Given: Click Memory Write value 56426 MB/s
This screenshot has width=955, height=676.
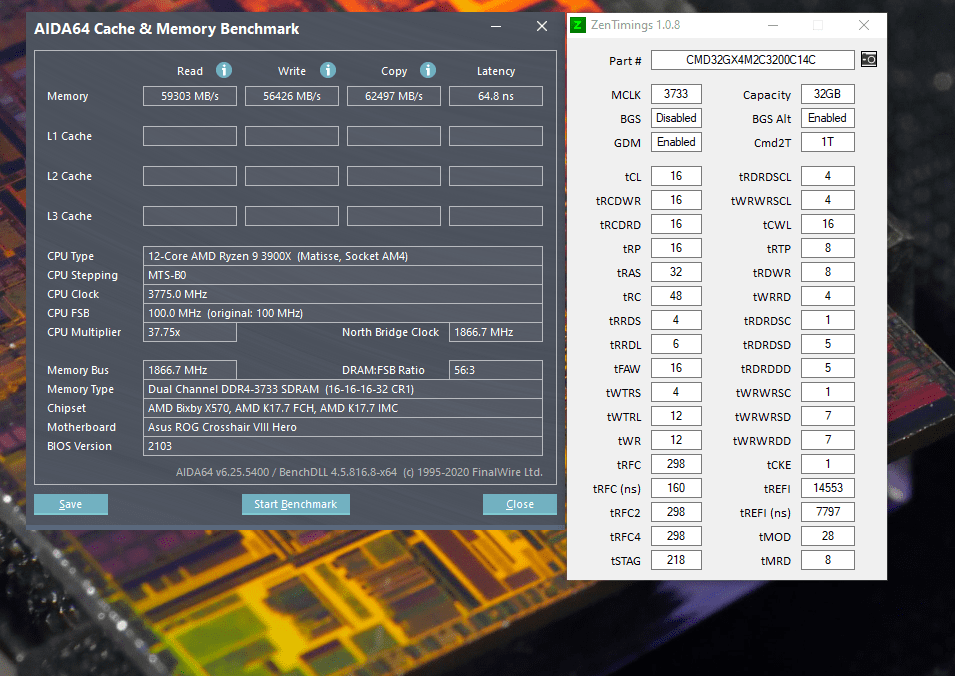Looking at the screenshot, I should tap(292, 96).
